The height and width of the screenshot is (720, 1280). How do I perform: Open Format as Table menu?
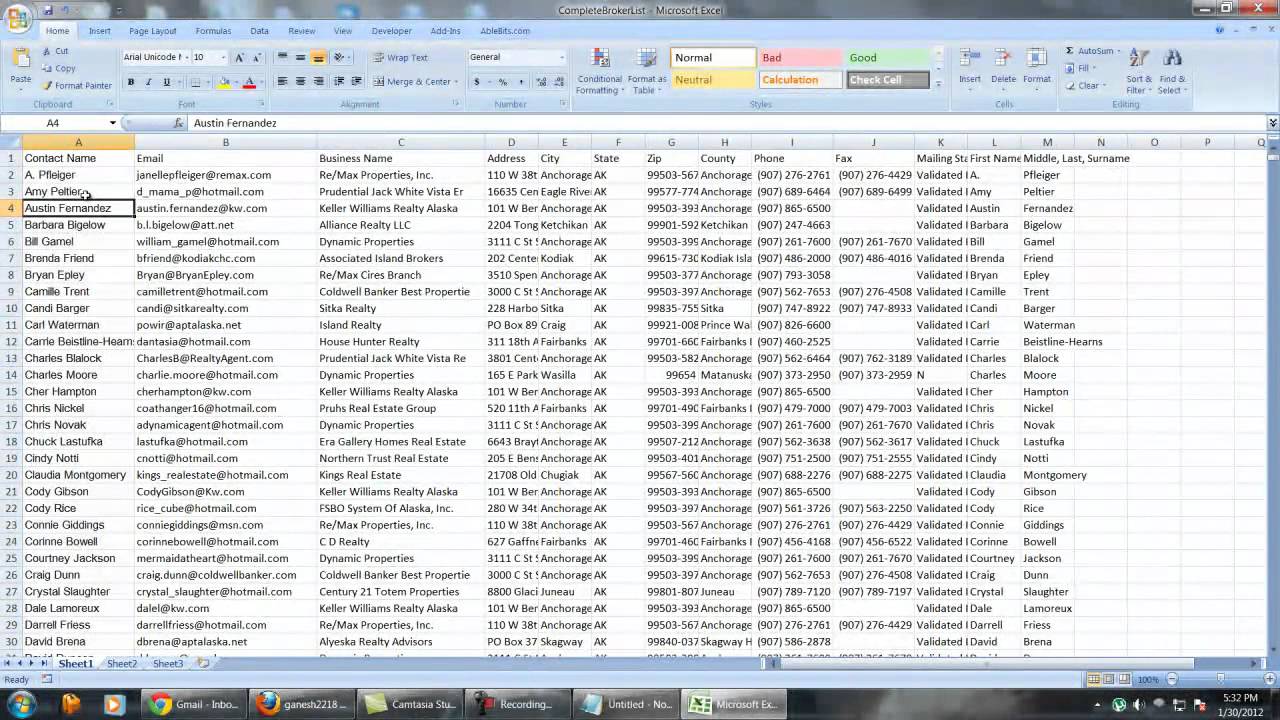[647, 71]
